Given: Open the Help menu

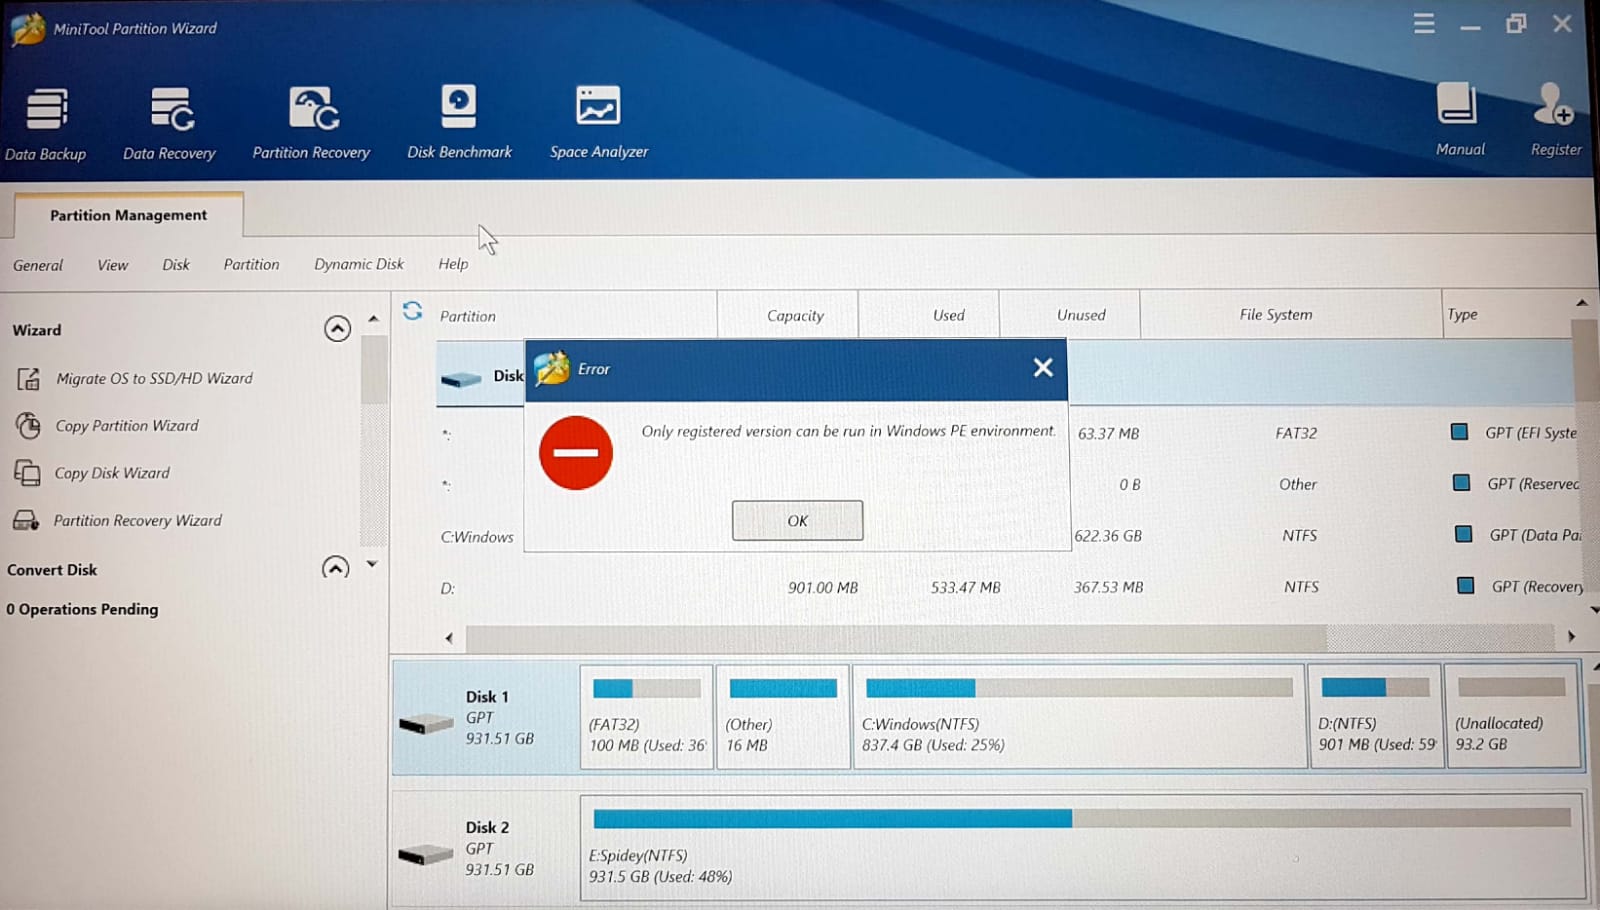Looking at the screenshot, I should pyautogui.click(x=453, y=265).
